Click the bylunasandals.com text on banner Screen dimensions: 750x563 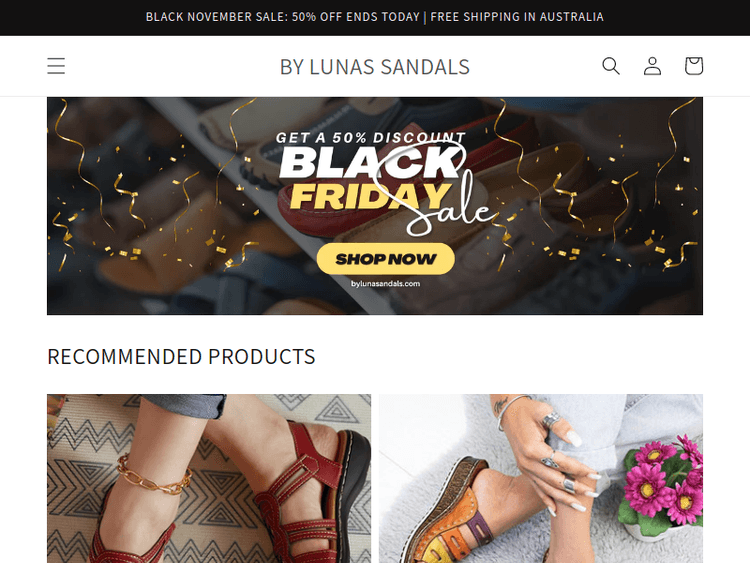[386, 284]
